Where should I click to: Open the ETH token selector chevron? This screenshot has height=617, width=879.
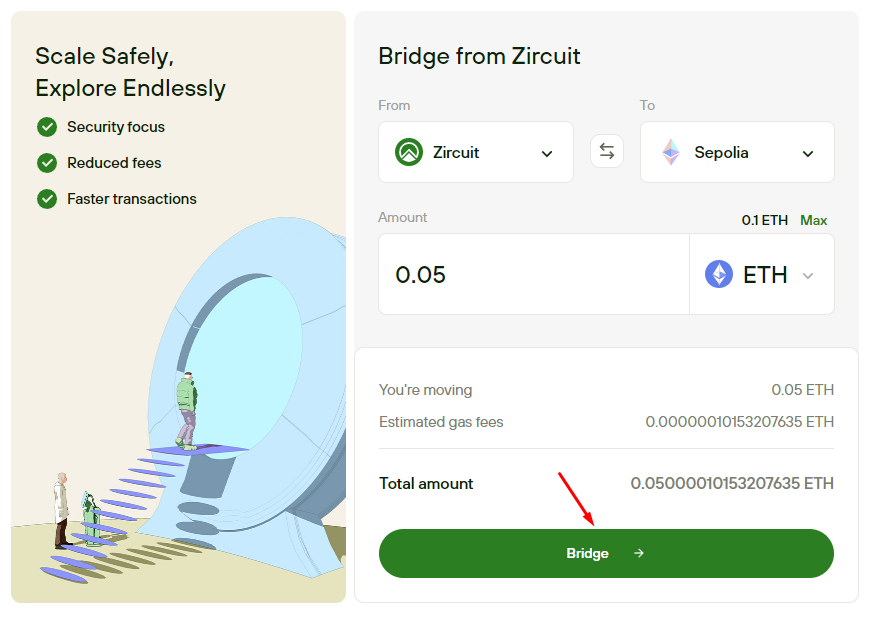point(808,275)
